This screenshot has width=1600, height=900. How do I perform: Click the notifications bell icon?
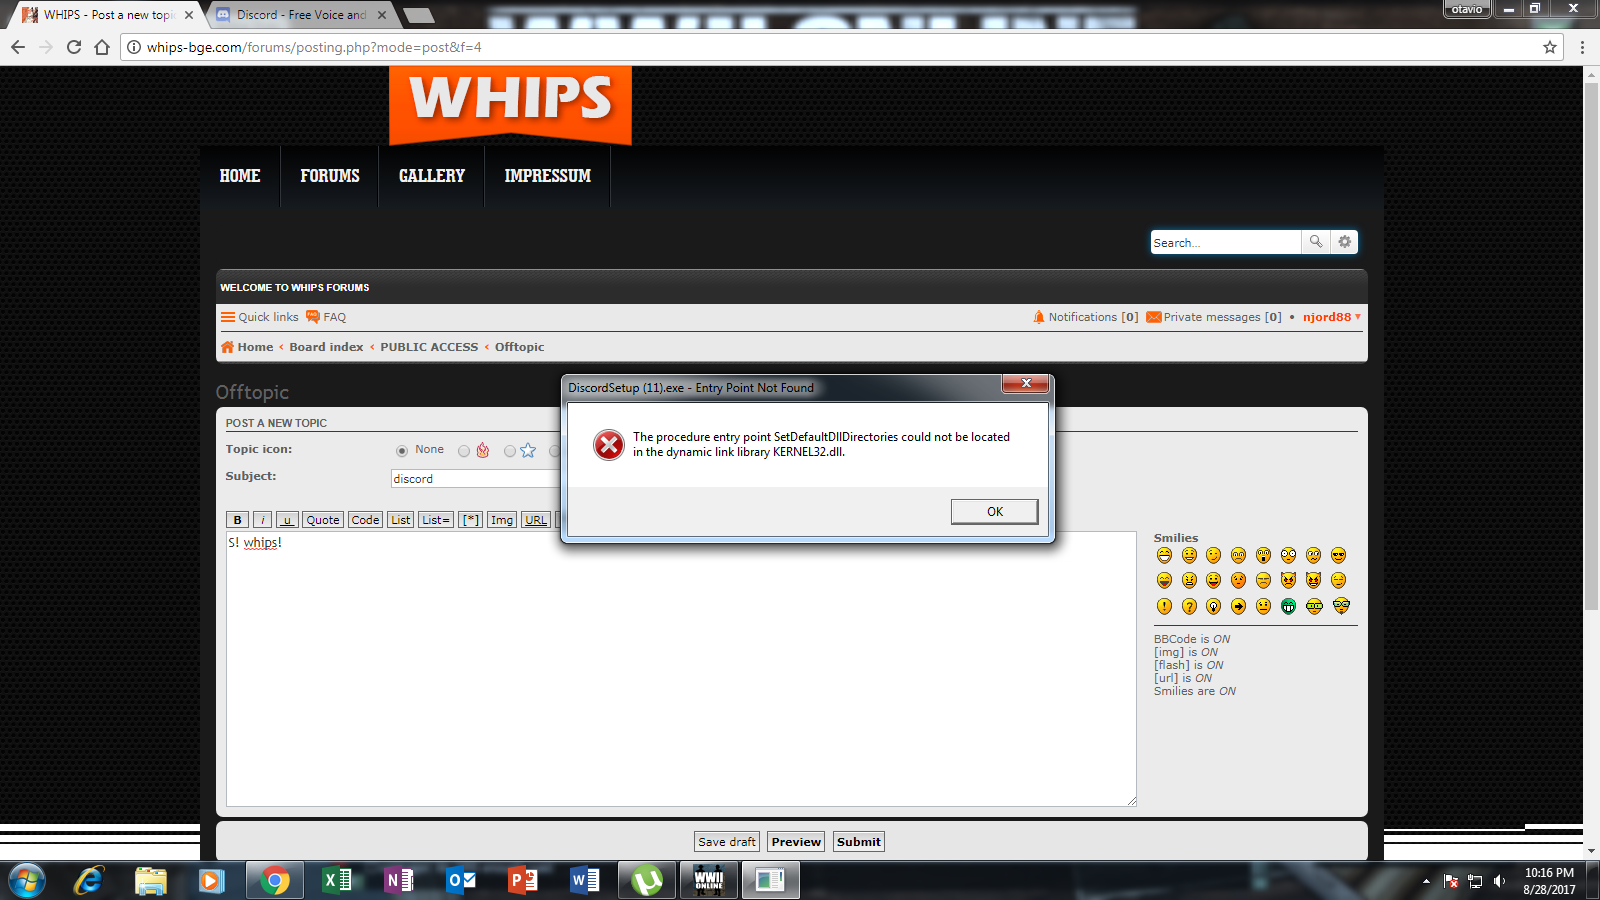tap(1039, 317)
